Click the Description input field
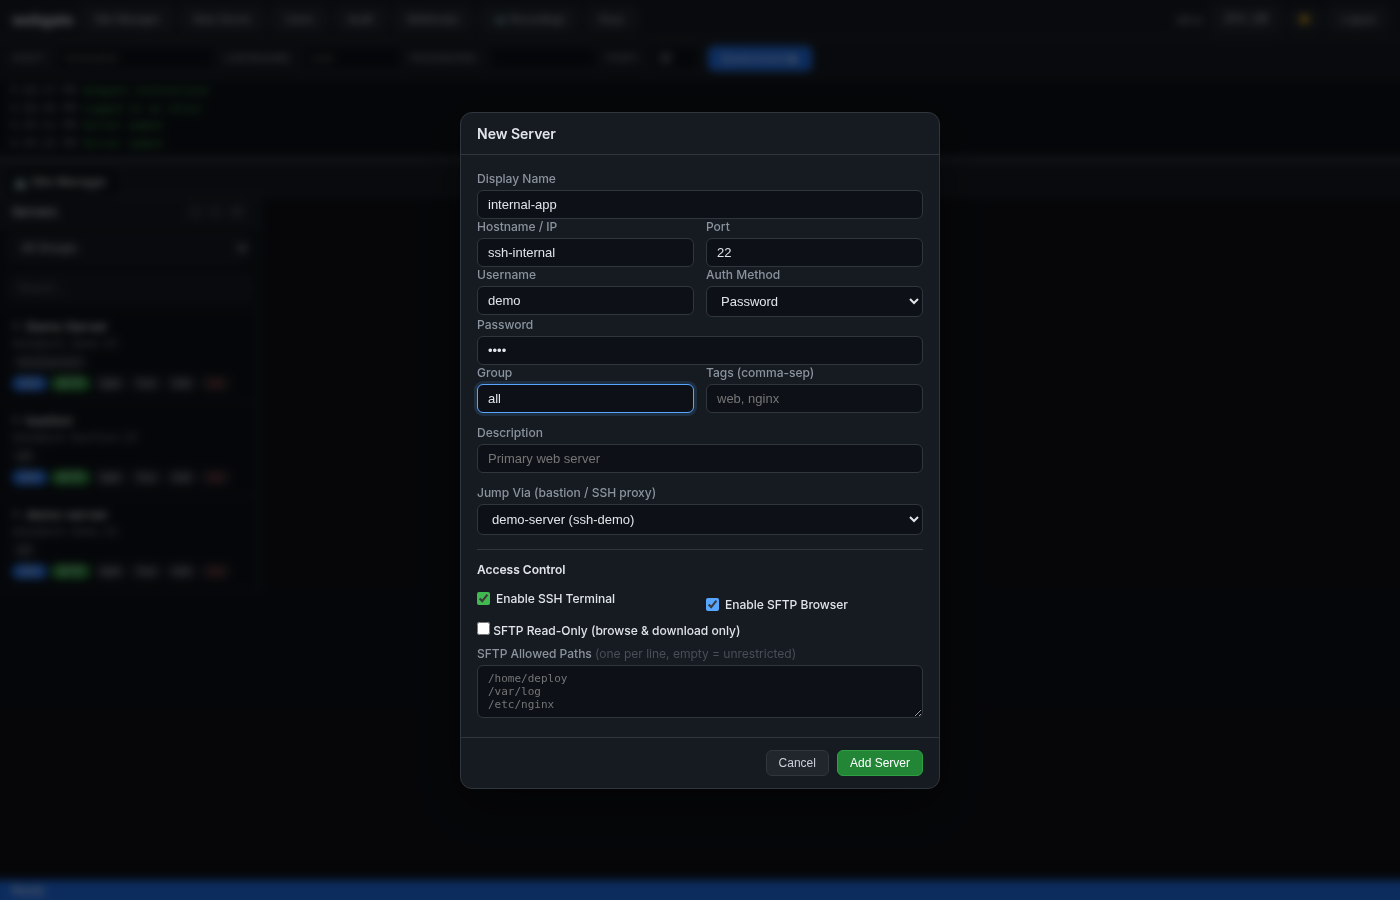1400x900 pixels. point(699,458)
